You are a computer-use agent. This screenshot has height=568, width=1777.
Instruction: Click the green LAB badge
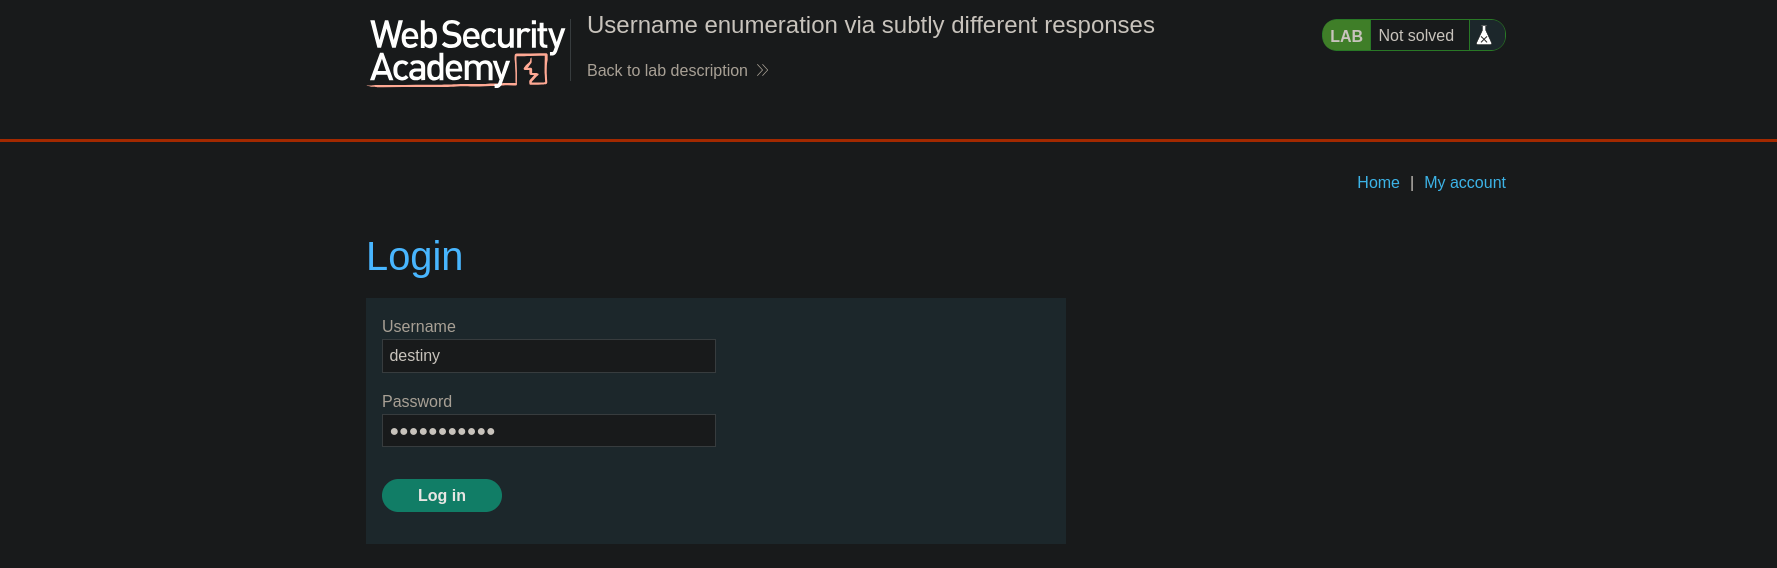(x=1346, y=36)
